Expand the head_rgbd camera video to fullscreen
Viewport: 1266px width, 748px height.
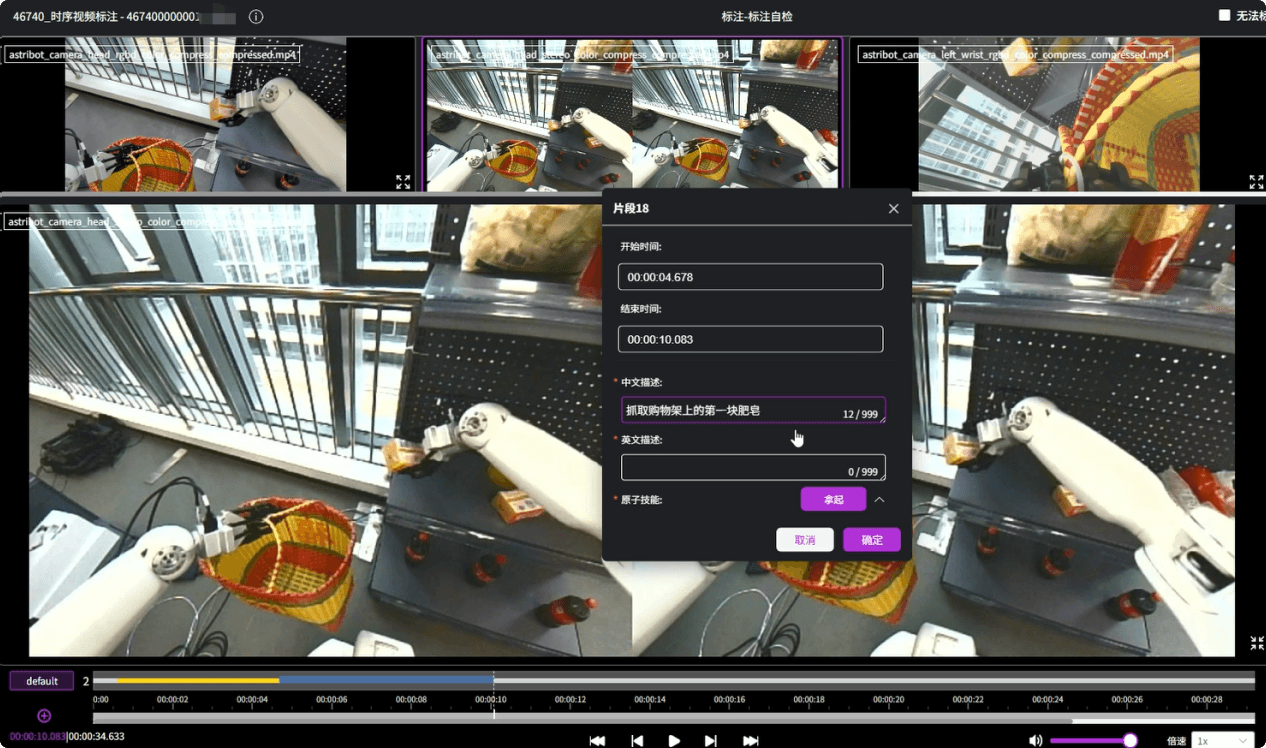tap(403, 182)
